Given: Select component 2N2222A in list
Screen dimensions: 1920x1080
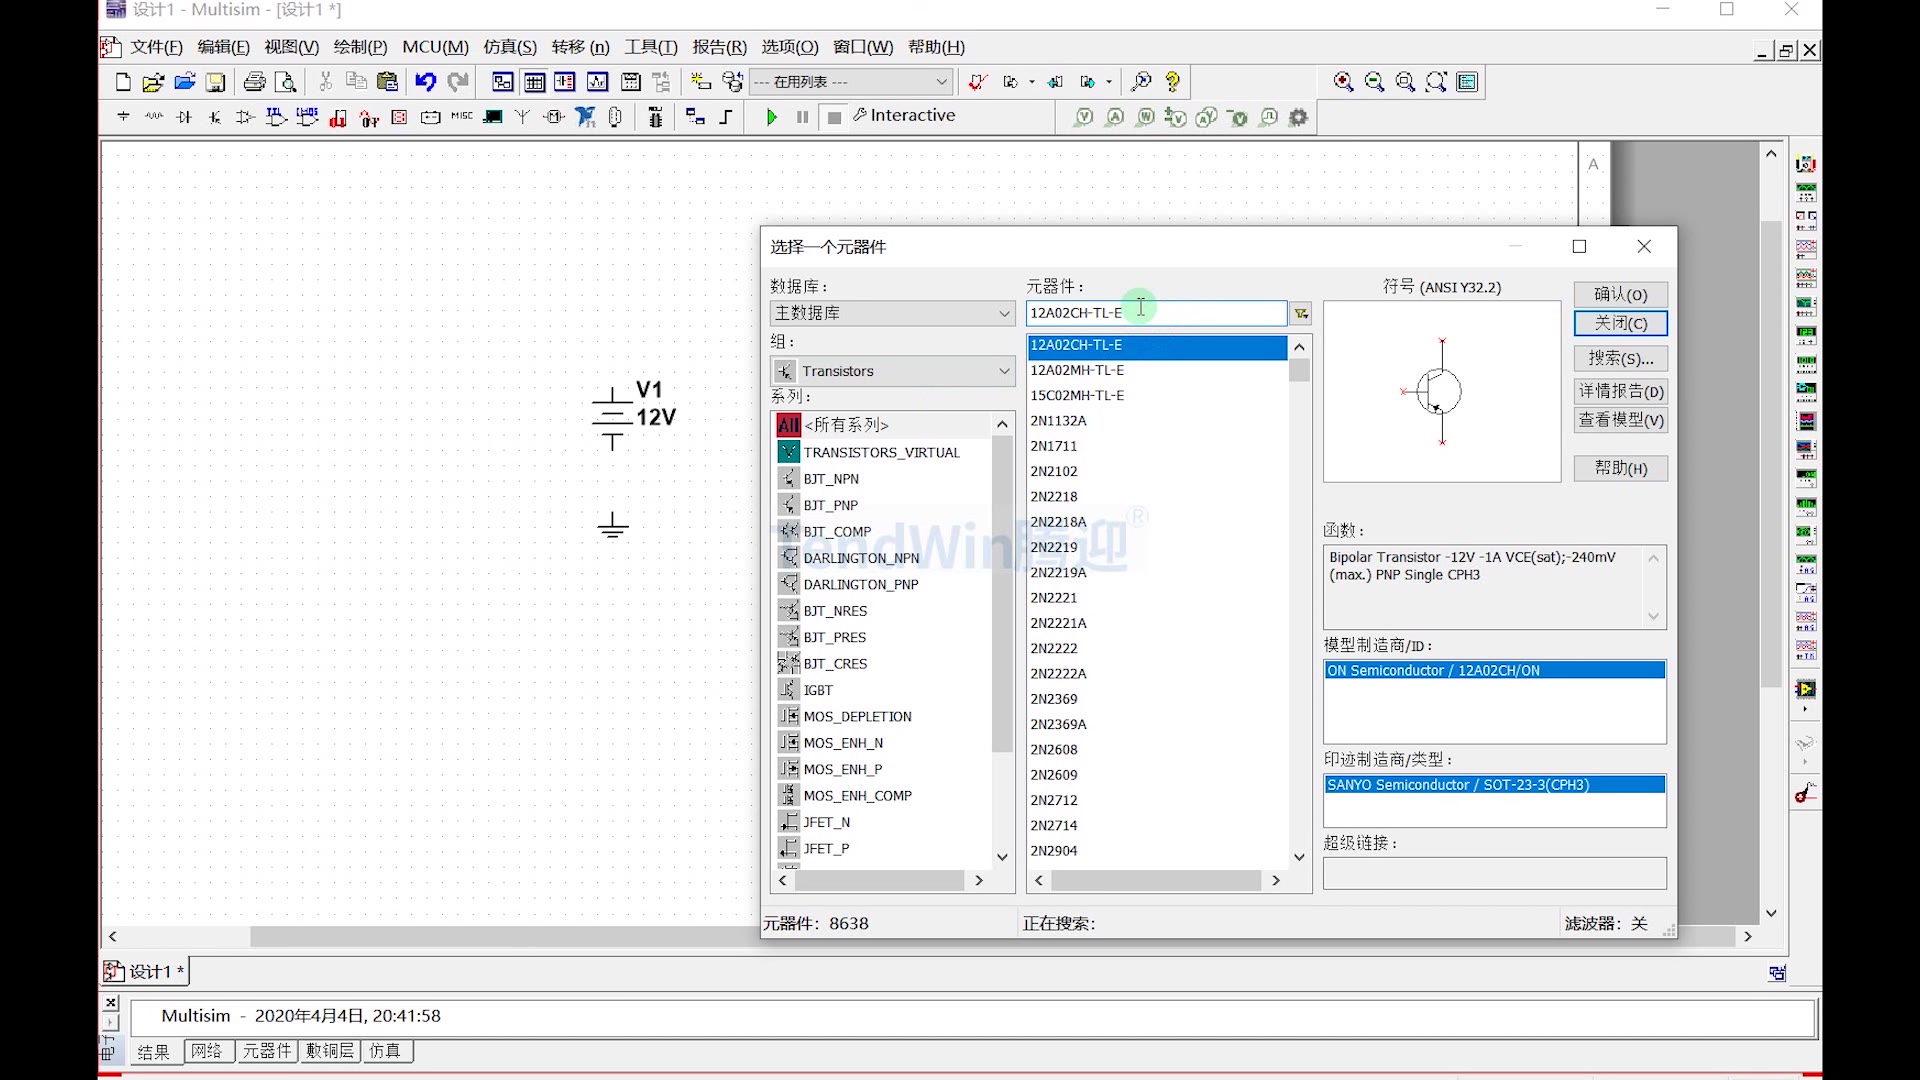Looking at the screenshot, I should click(x=1058, y=674).
